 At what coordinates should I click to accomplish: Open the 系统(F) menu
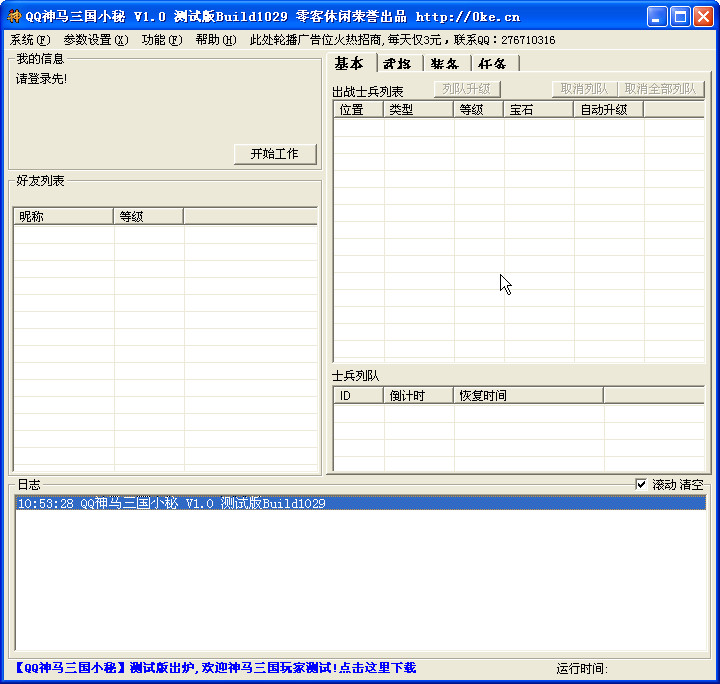click(x=30, y=40)
